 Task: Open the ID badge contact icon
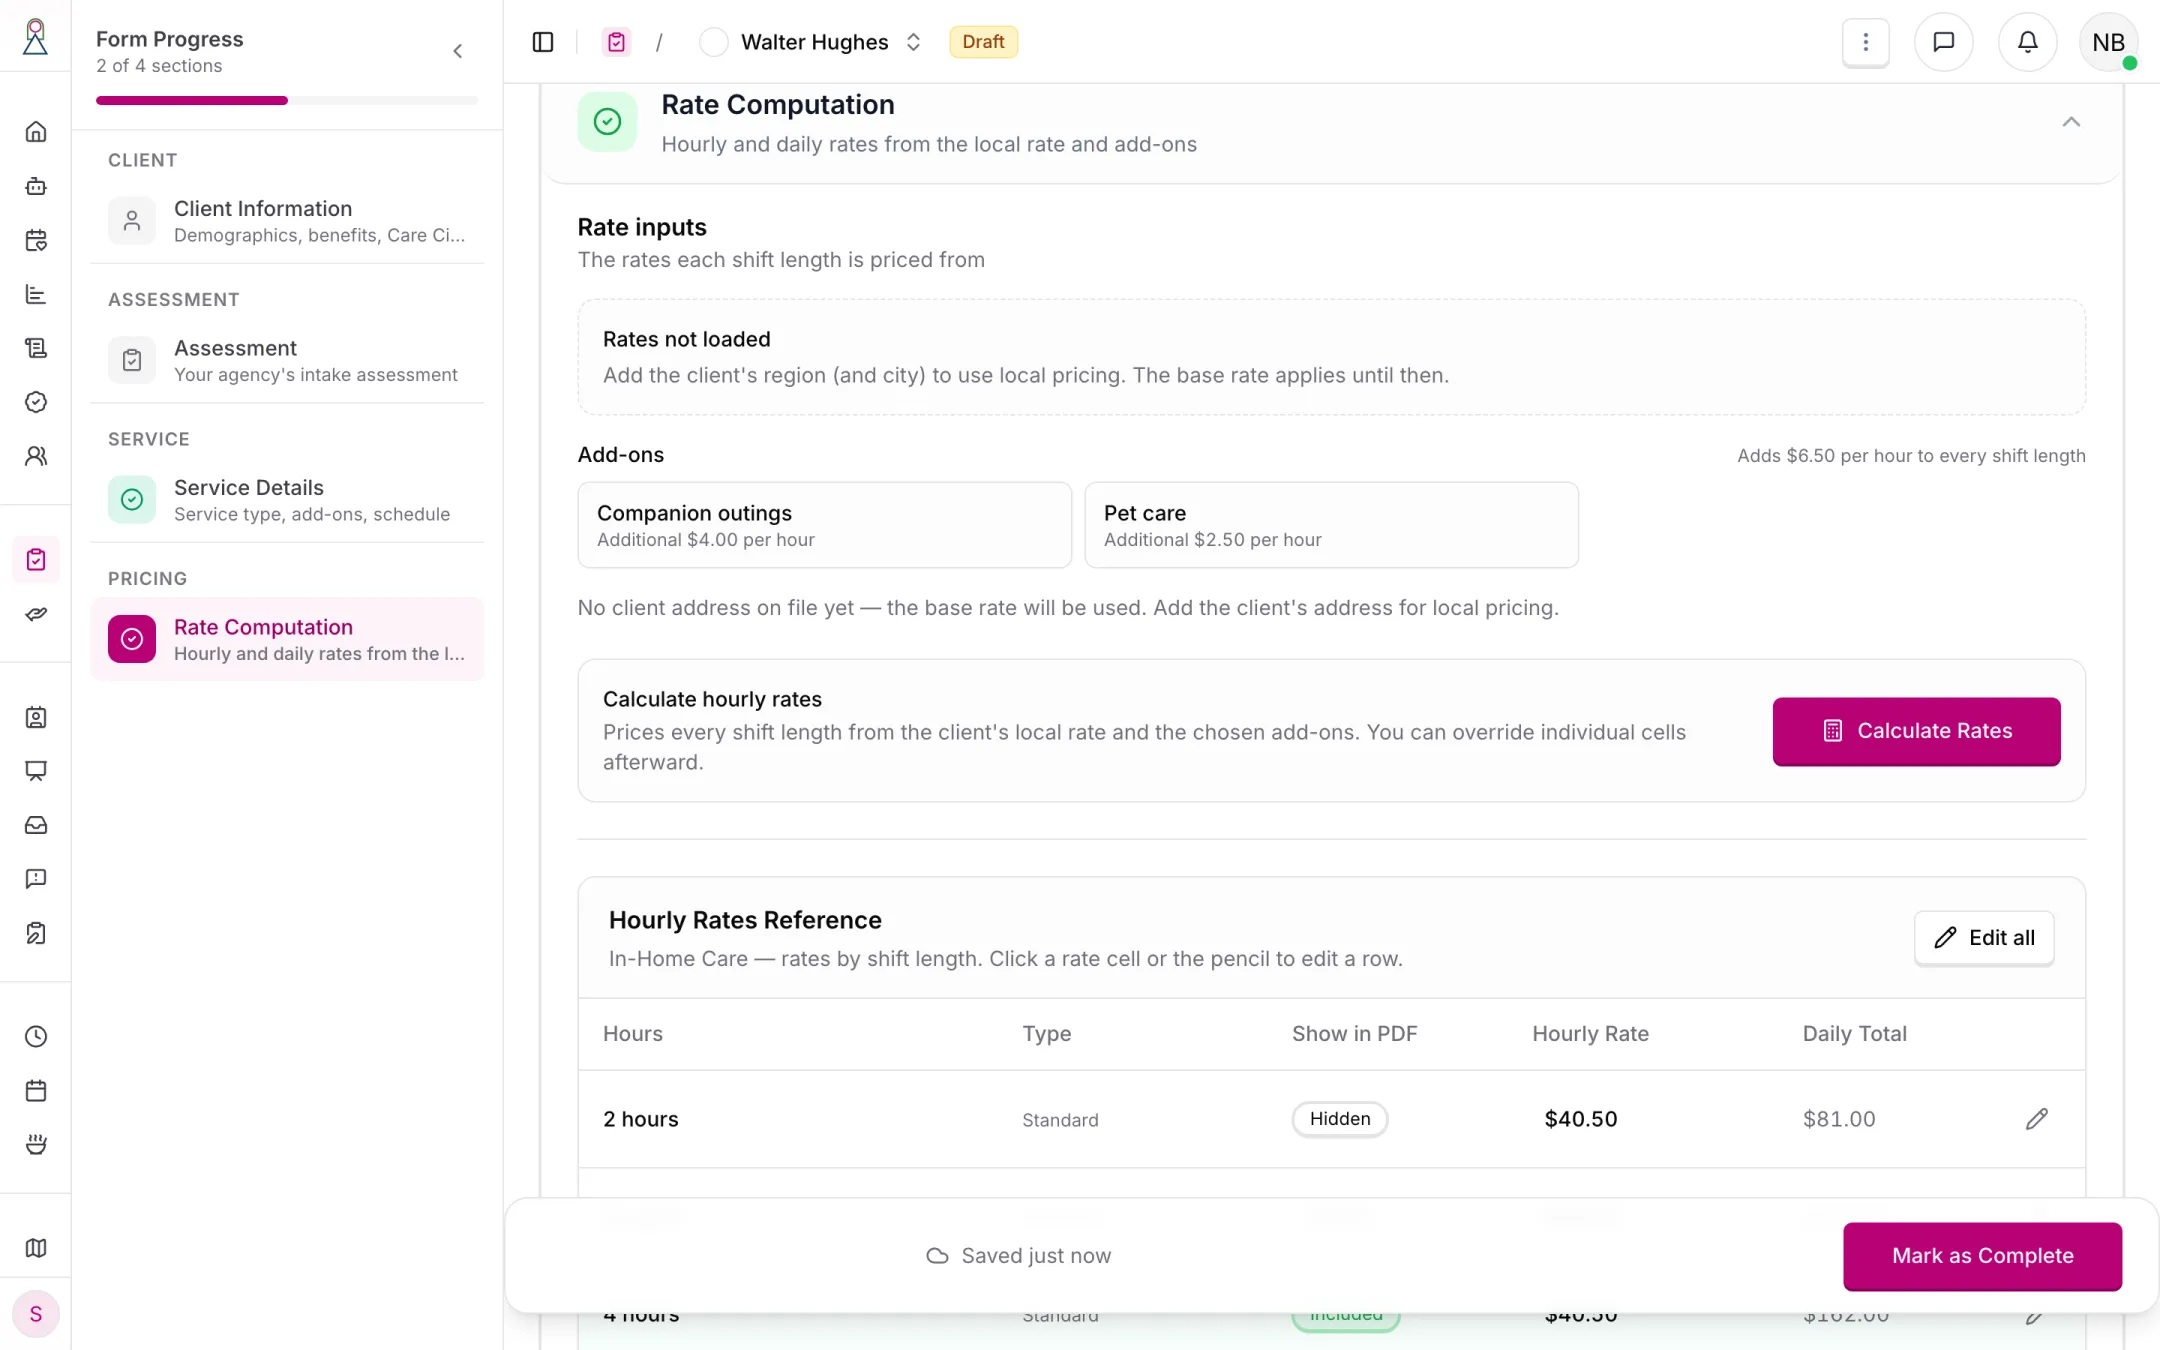pyautogui.click(x=36, y=718)
